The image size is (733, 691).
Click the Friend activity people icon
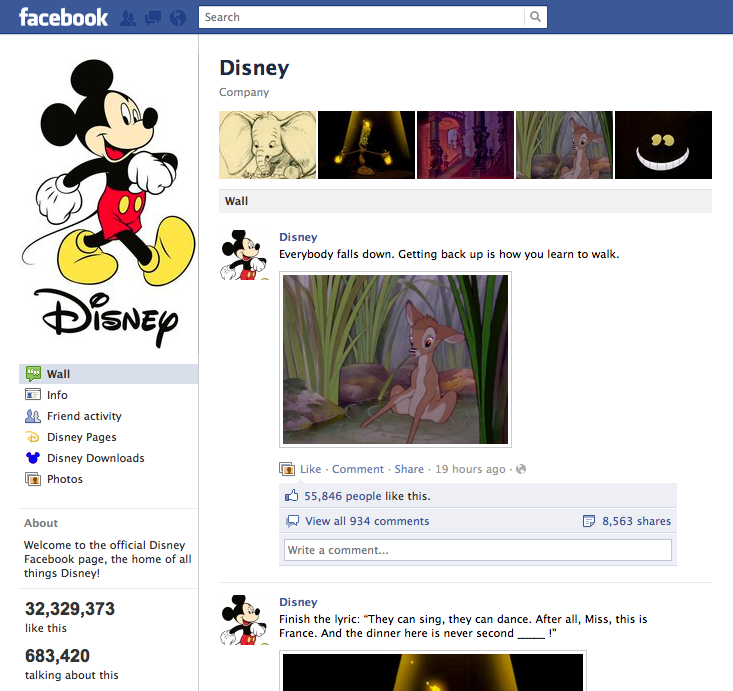[x=33, y=416]
